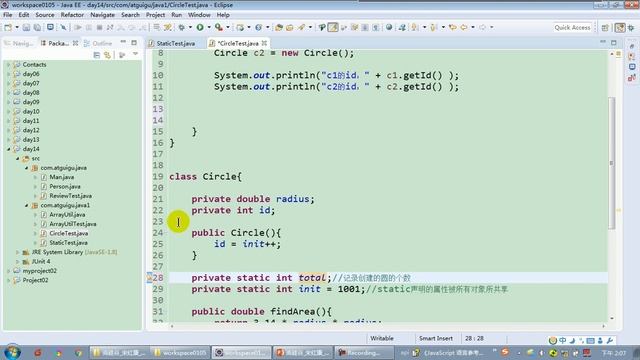This screenshot has height=360, width=640.
Task: Click workspace0105 folder taskbar button
Action: pos(181,352)
